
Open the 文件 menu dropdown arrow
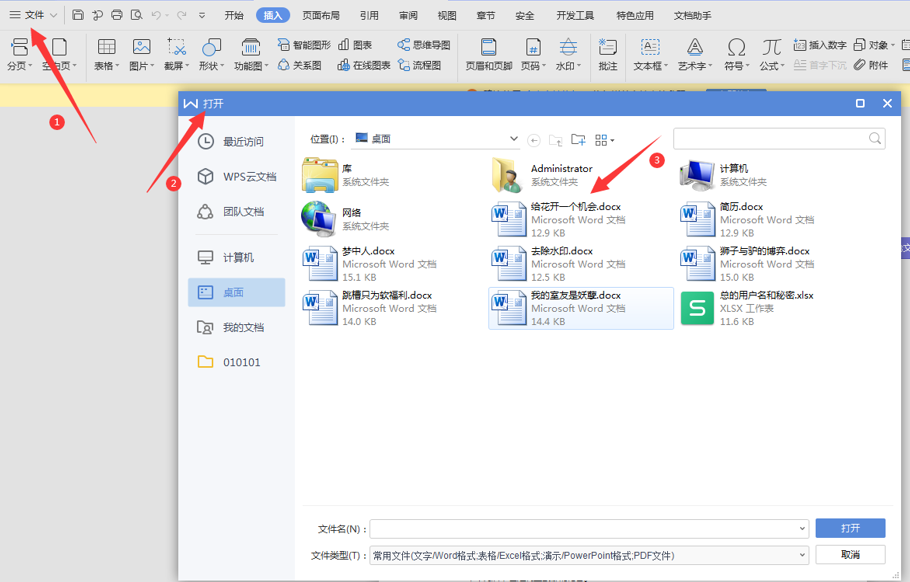click(x=53, y=15)
